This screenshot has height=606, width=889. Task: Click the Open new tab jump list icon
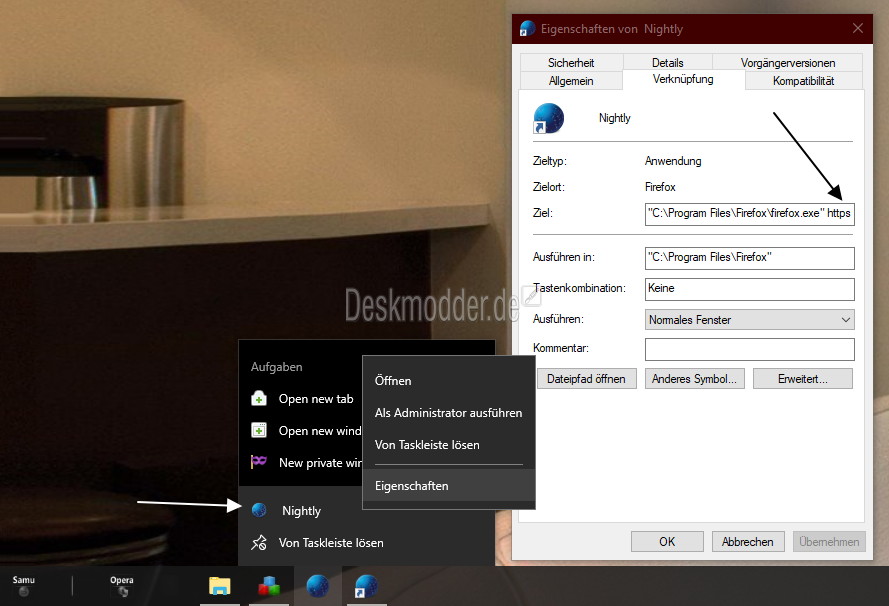(259, 399)
